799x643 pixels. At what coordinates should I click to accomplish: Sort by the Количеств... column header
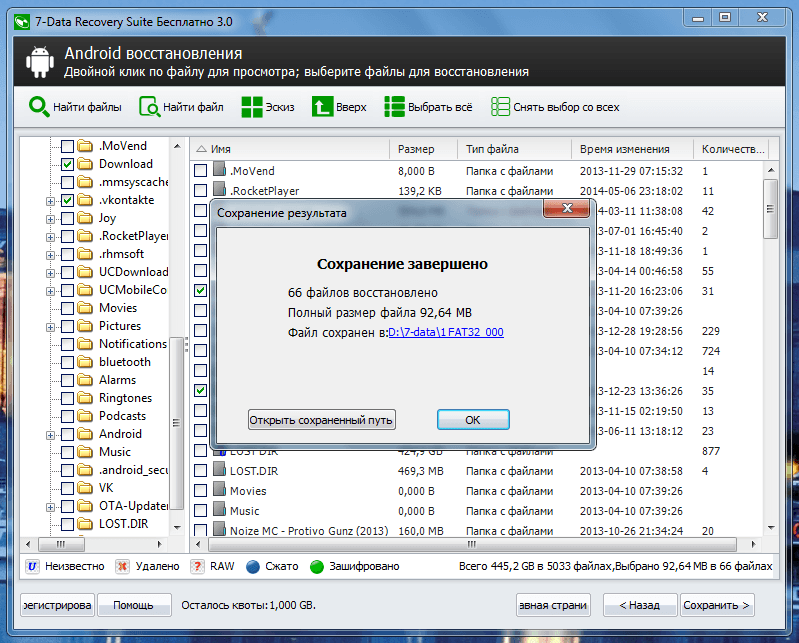point(731,149)
